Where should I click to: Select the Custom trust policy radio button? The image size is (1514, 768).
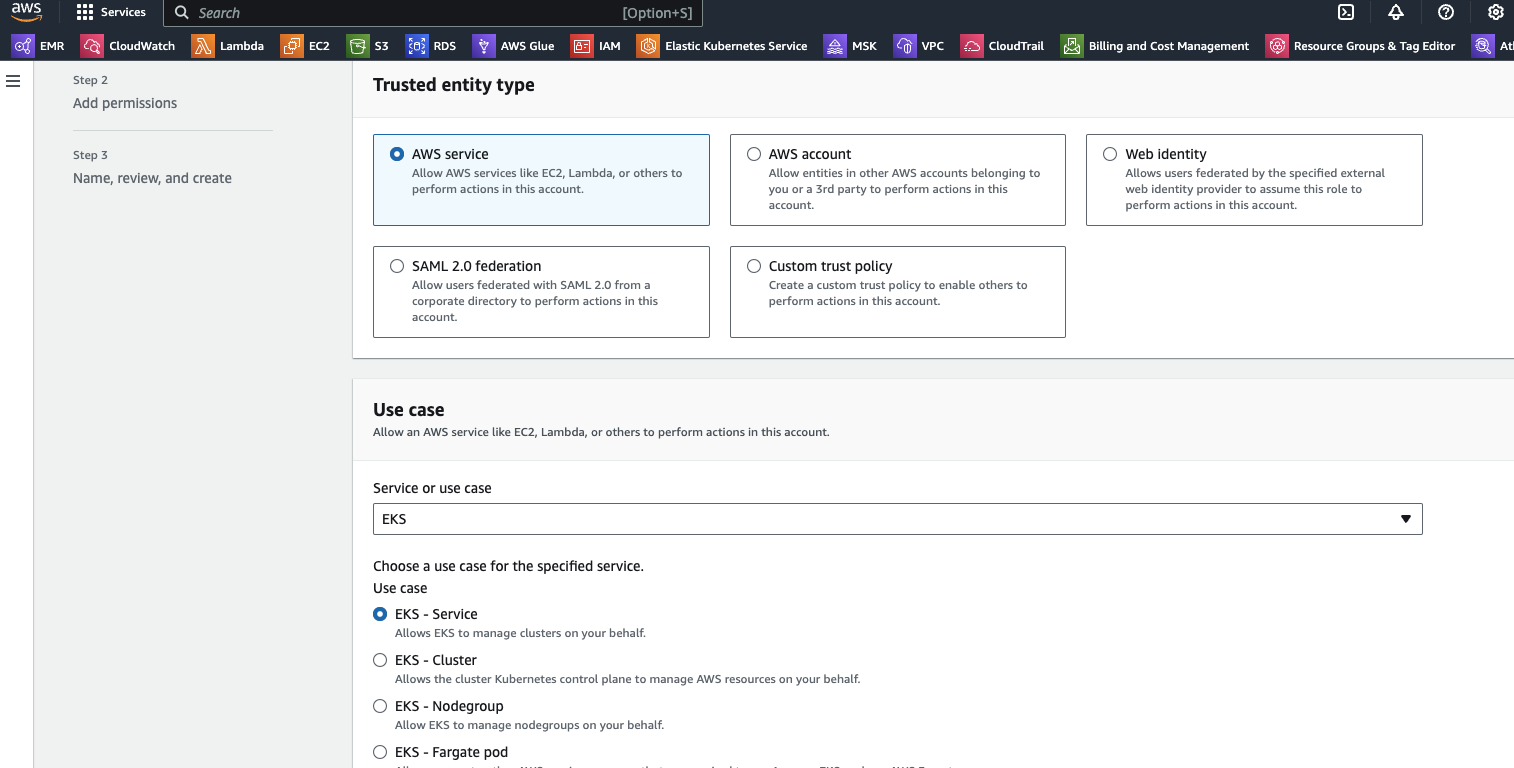[x=754, y=266]
